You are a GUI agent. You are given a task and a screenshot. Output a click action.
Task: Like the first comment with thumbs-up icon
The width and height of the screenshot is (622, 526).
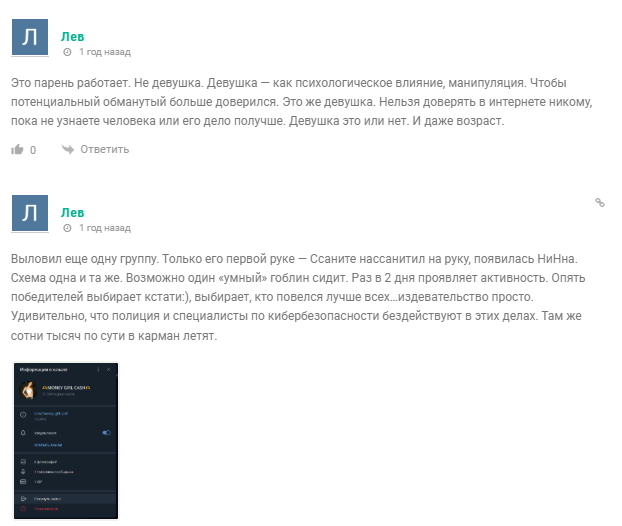click(17, 150)
